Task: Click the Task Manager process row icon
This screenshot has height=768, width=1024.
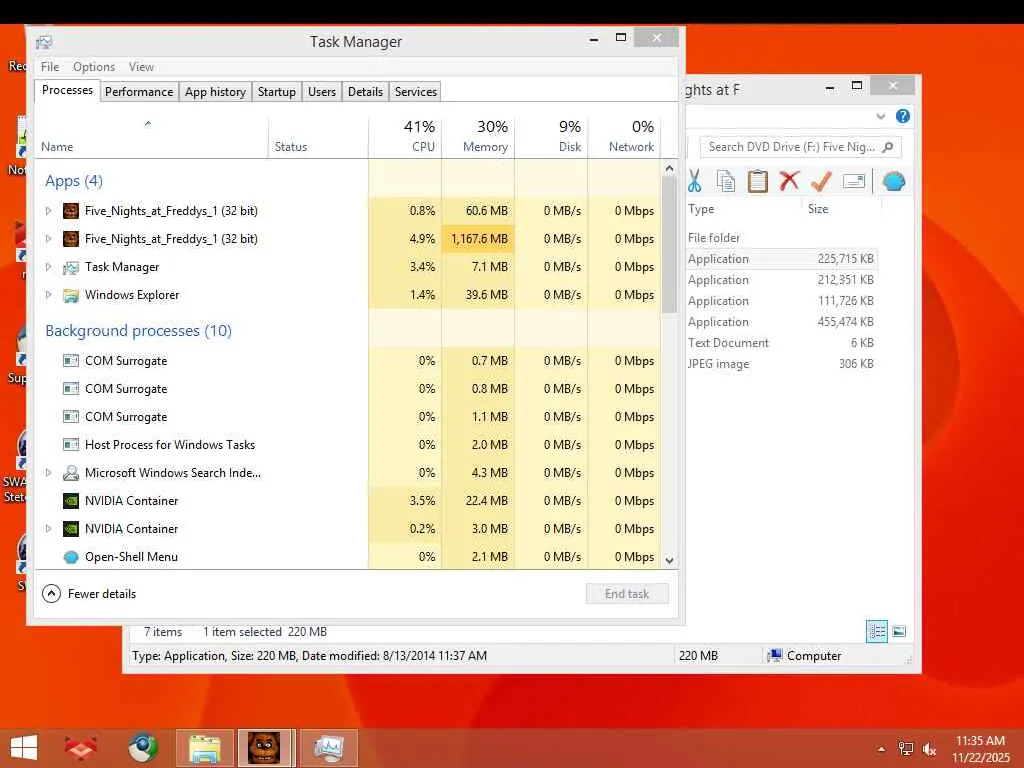Action: [71, 267]
